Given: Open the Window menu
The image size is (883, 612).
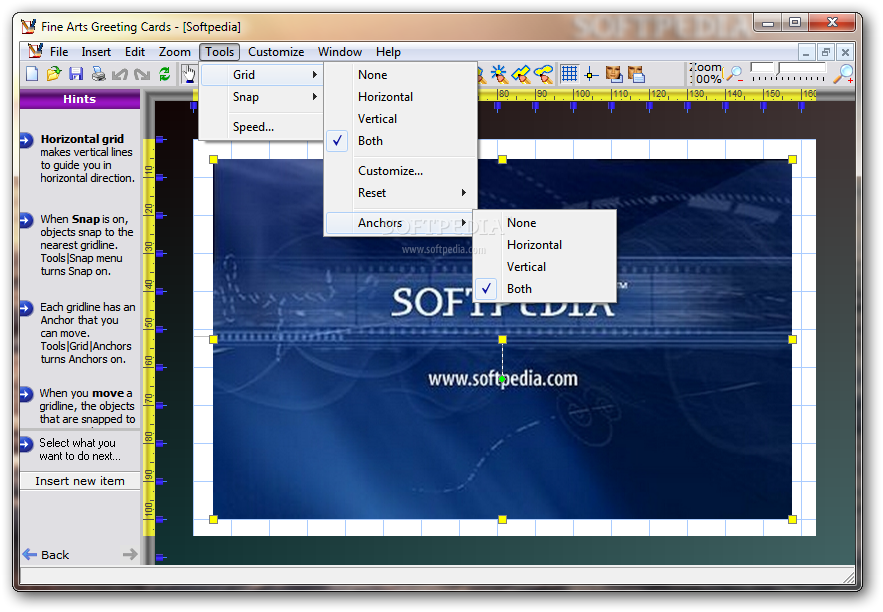Looking at the screenshot, I should tap(340, 52).
